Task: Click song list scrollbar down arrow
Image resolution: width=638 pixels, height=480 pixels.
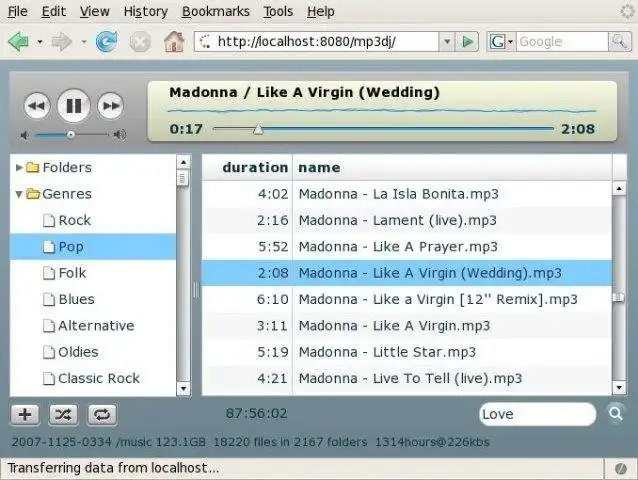Action: click(x=619, y=388)
